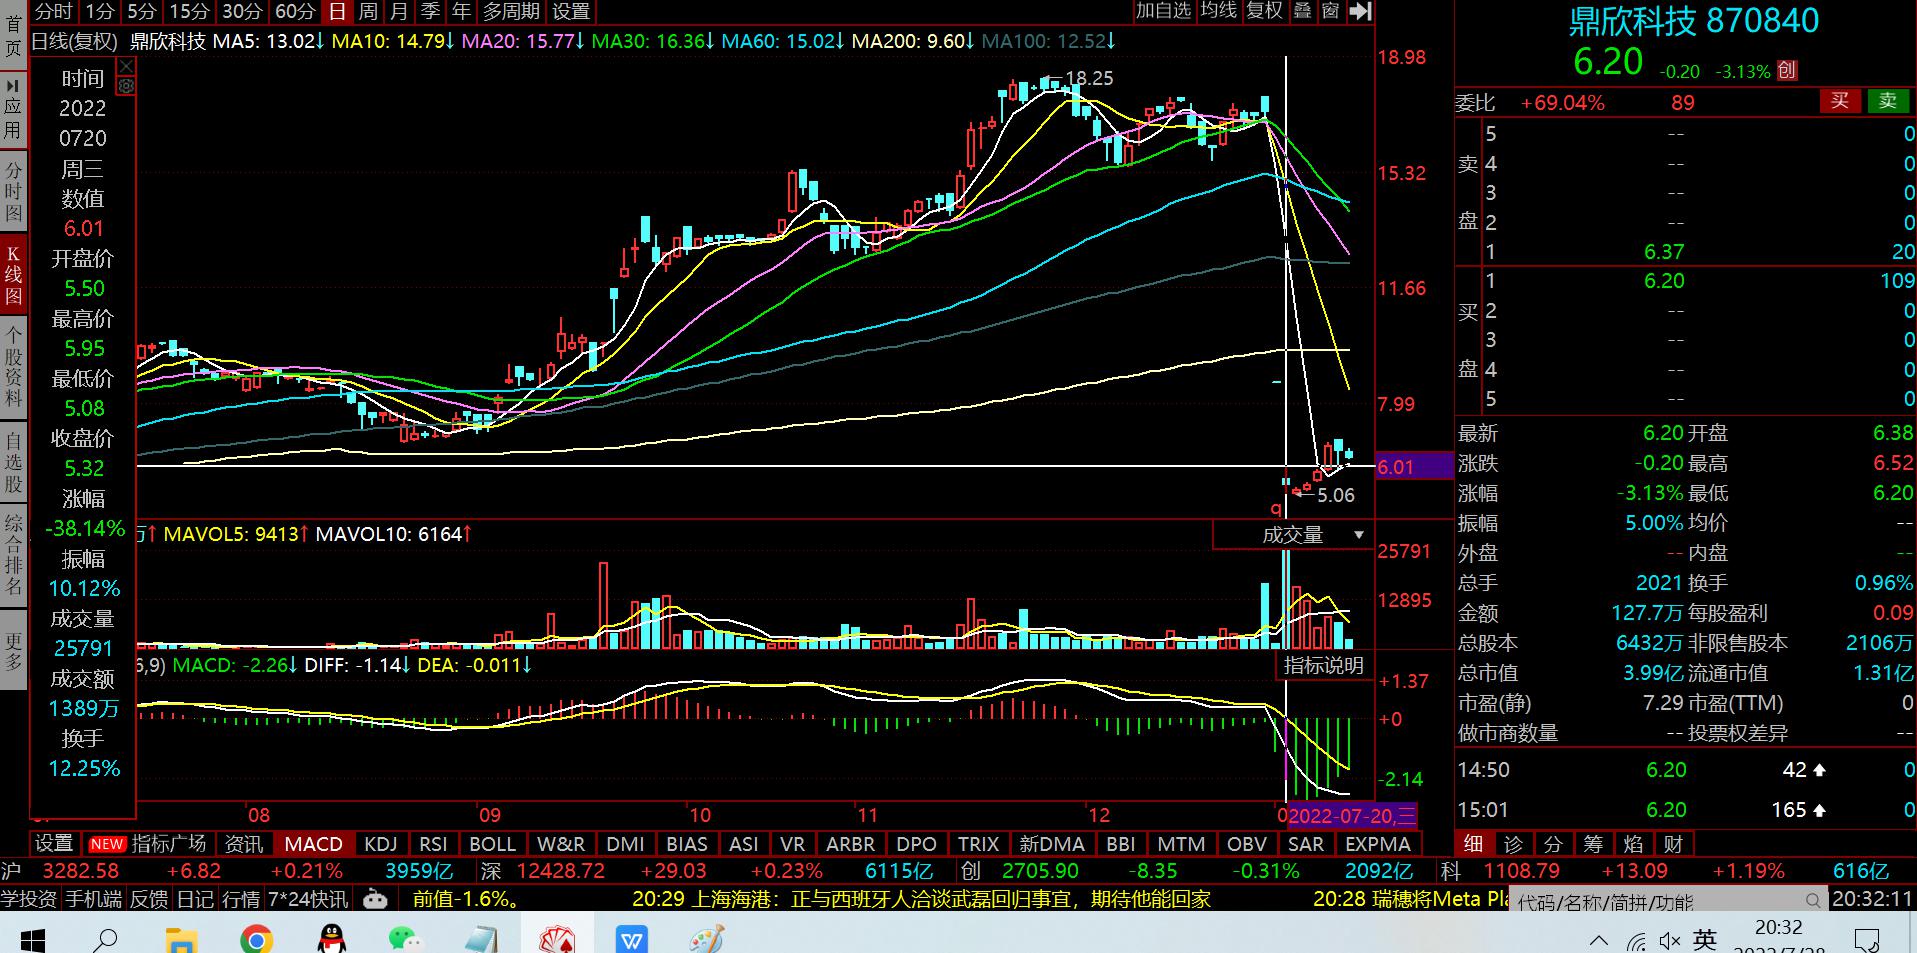This screenshot has height=953, width=1917.
Task: Open 指标广场 indicator marketplace
Action: 168,844
